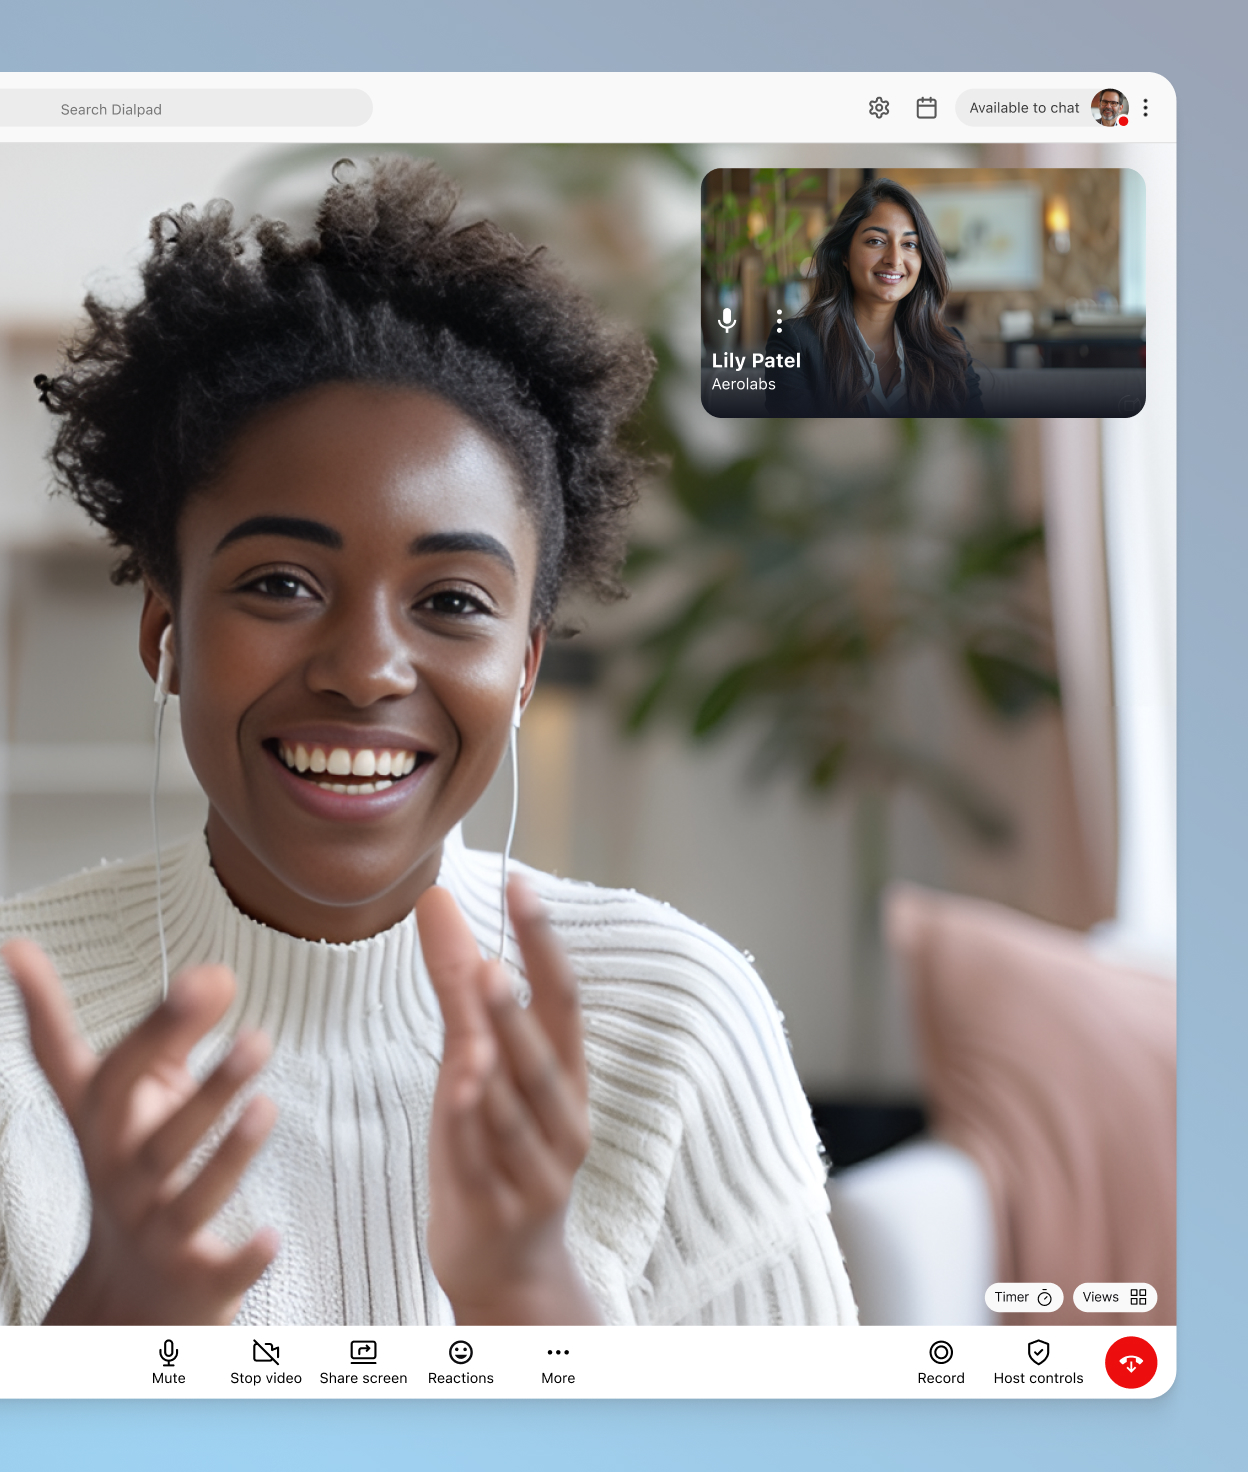The image size is (1248, 1472).
Task: Open the calendar panel
Action: click(925, 107)
